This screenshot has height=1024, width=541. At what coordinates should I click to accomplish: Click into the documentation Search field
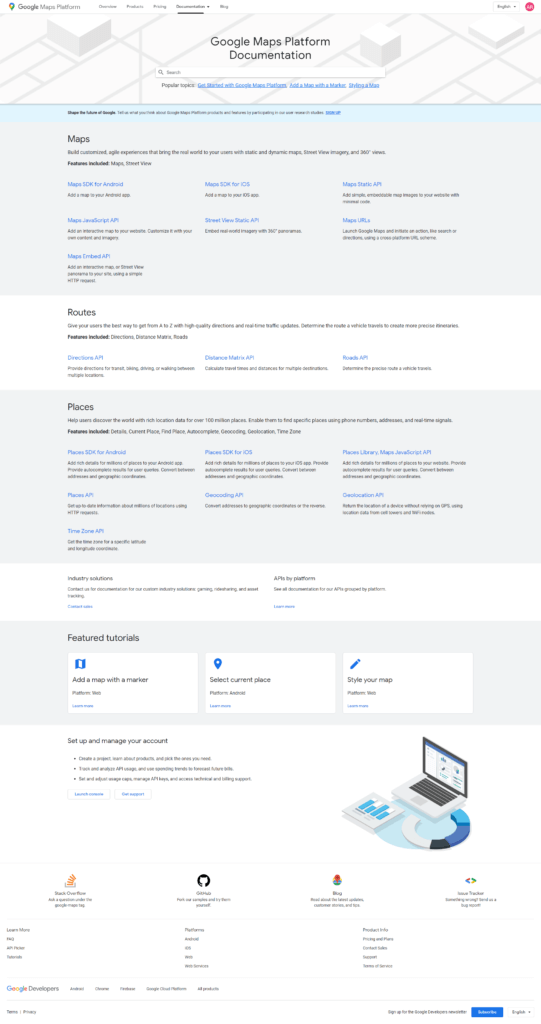tap(270, 72)
